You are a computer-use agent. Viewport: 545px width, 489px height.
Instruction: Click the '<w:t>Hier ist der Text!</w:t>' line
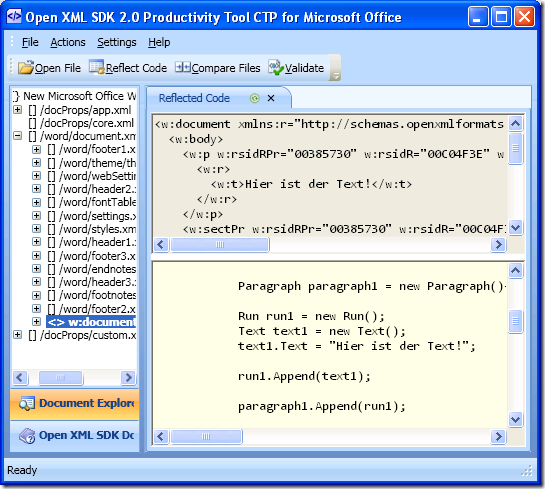coord(311,184)
